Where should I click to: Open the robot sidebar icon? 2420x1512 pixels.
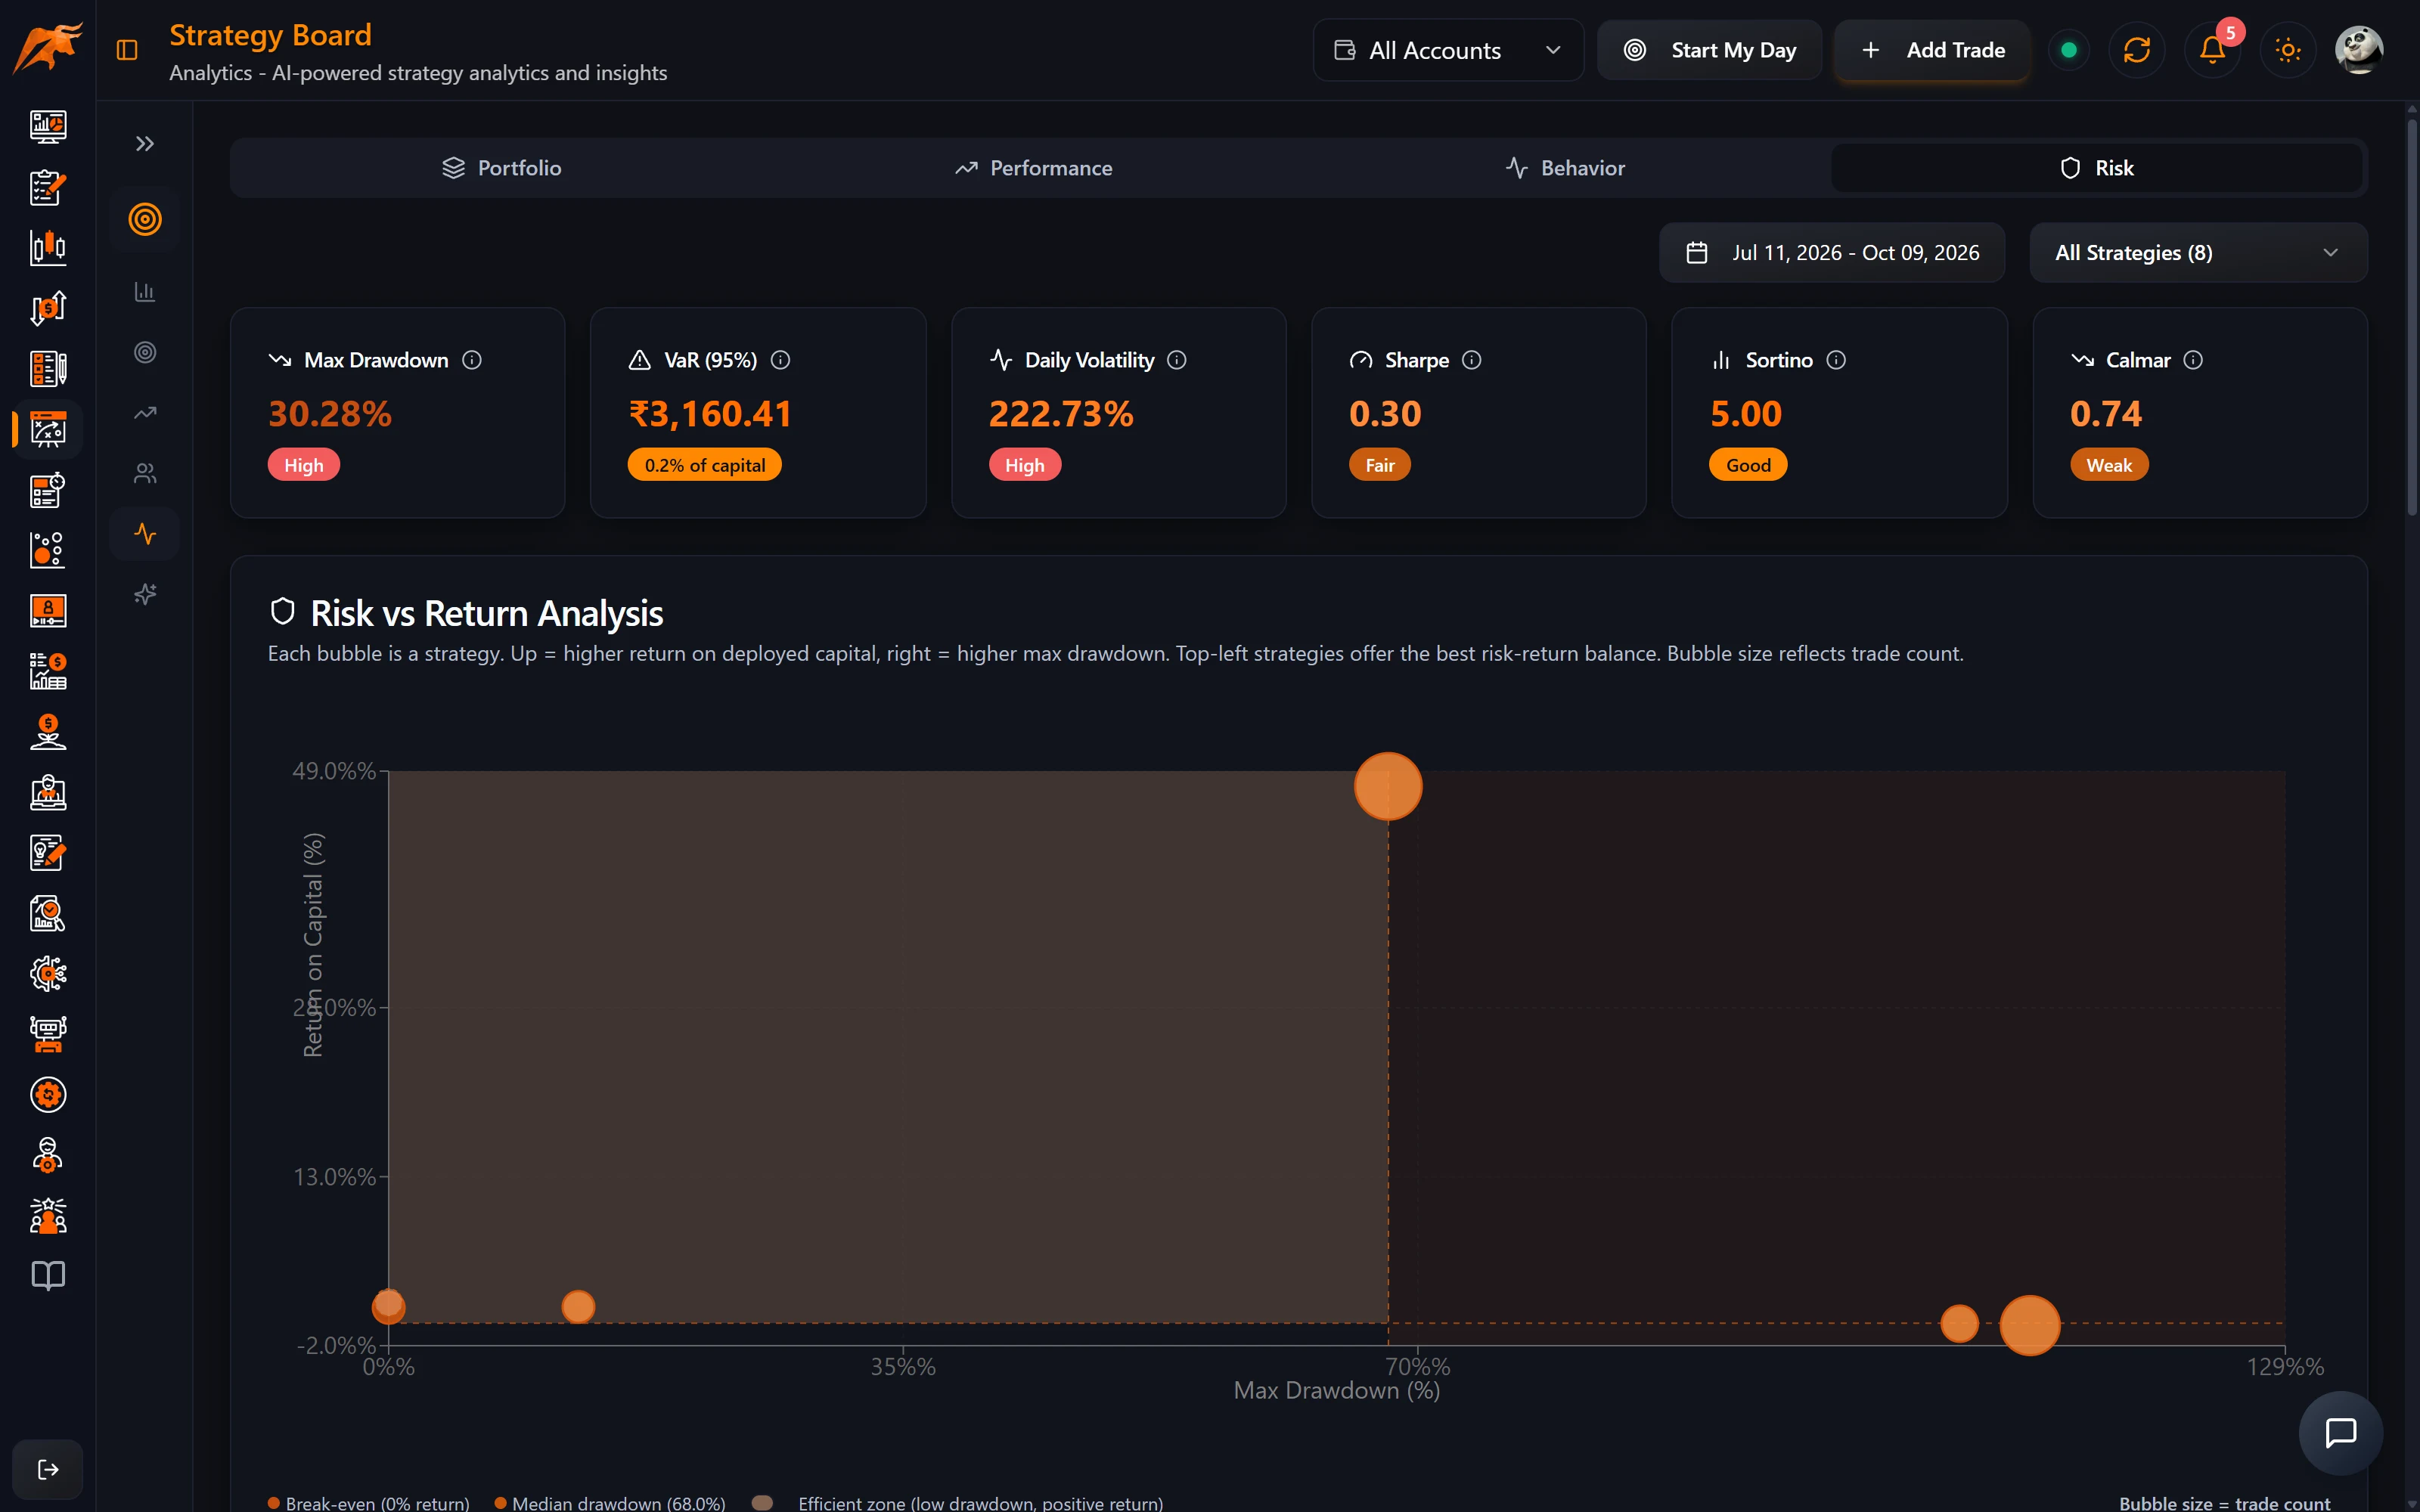tap(48, 1034)
